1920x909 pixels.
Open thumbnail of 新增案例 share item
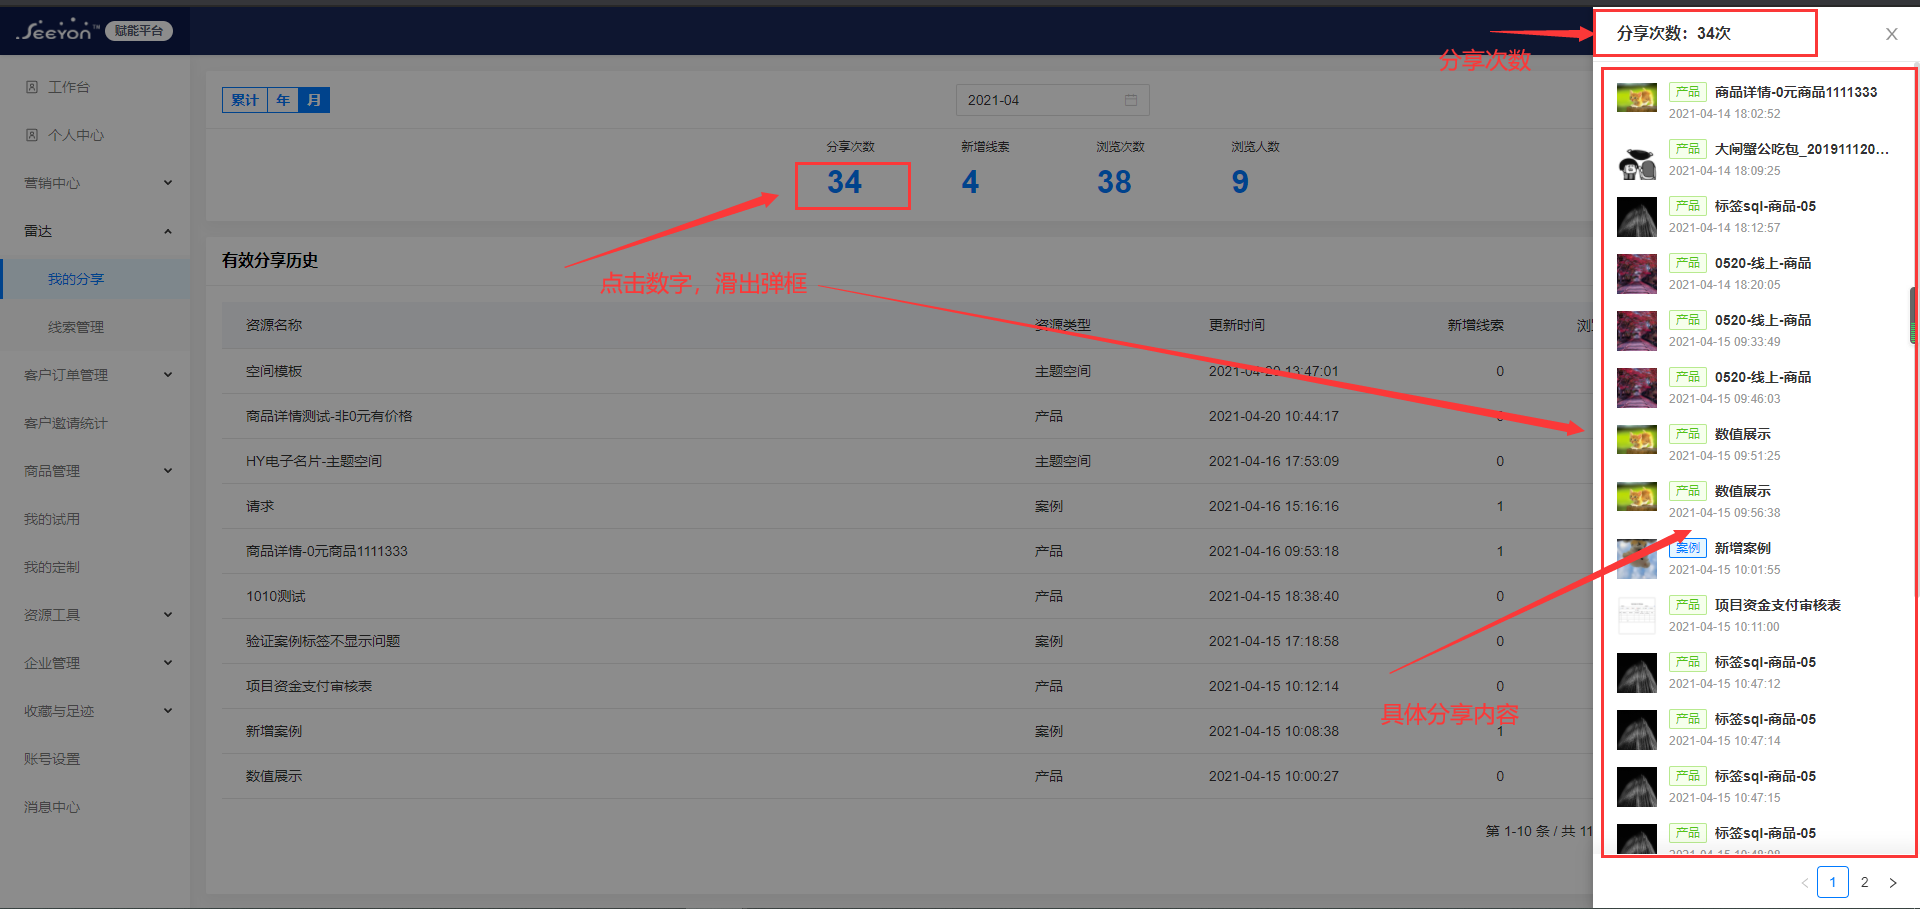click(1637, 559)
